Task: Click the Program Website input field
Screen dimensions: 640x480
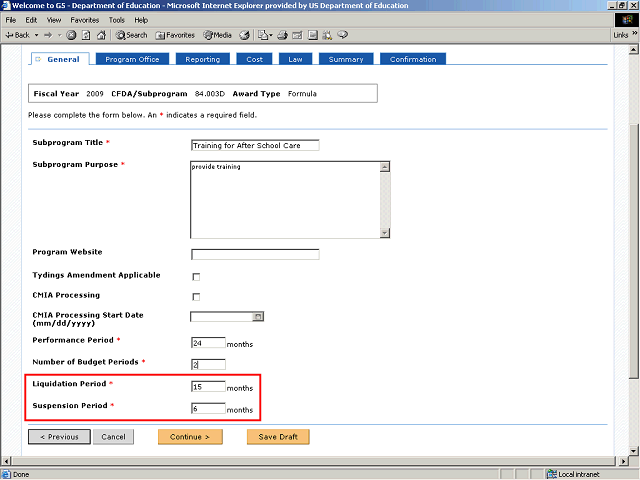Action: (255, 254)
